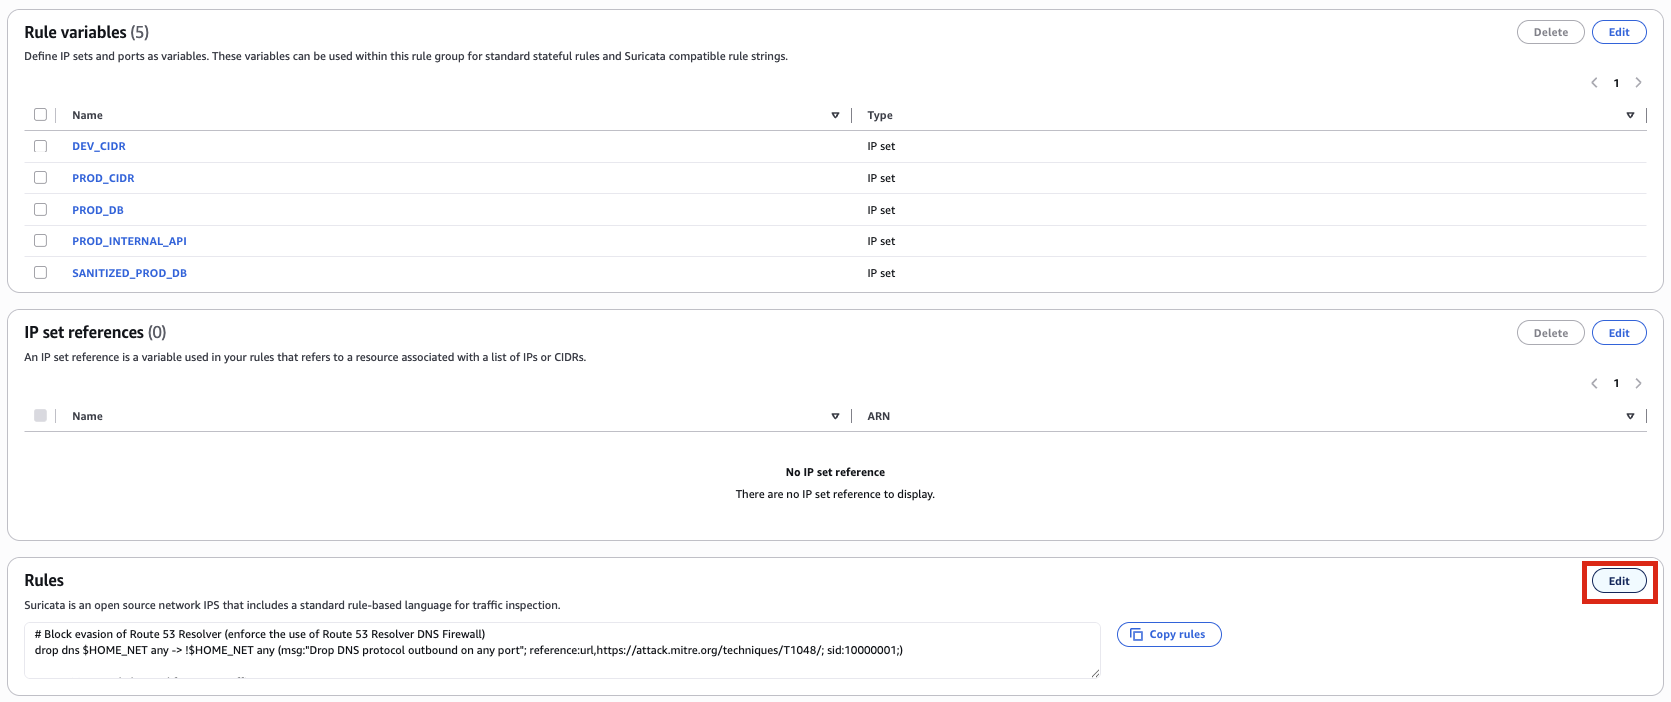Click the Copy rules button
Image resolution: width=1671 pixels, height=702 pixels.
1168,635
